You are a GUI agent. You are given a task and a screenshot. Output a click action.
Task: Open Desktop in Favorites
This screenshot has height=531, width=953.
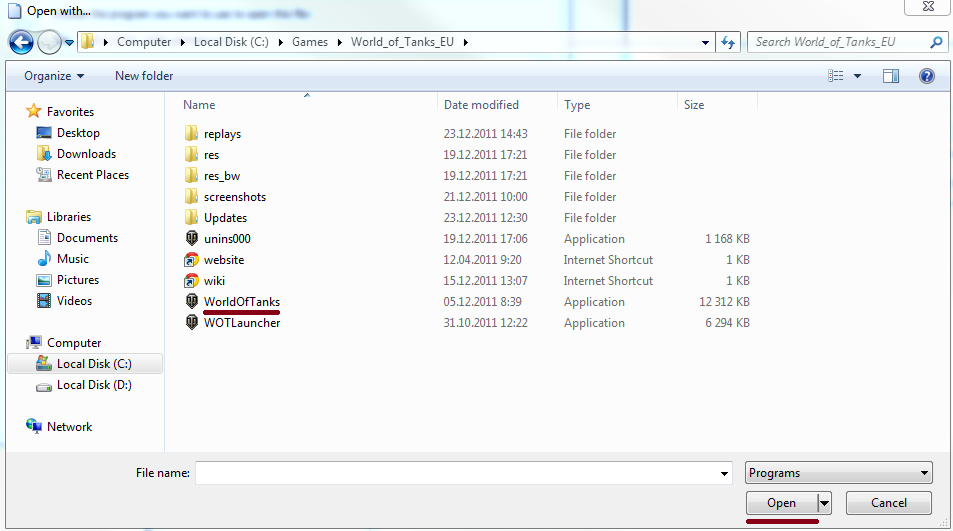click(78, 132)
